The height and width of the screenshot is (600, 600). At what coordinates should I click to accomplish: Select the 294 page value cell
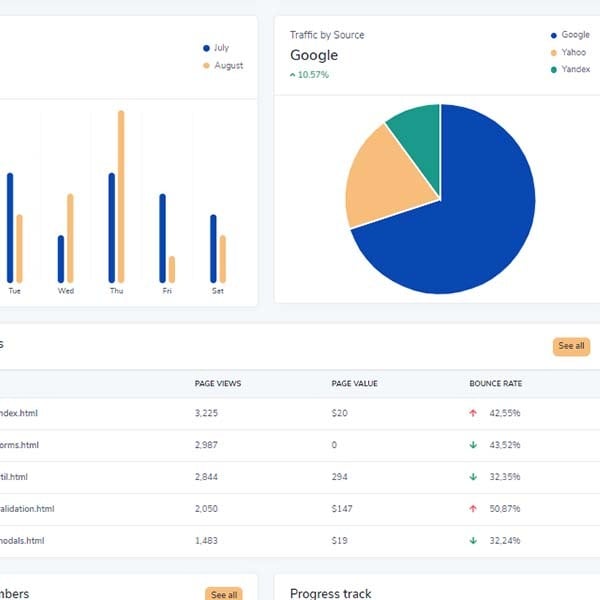point(339,477)
